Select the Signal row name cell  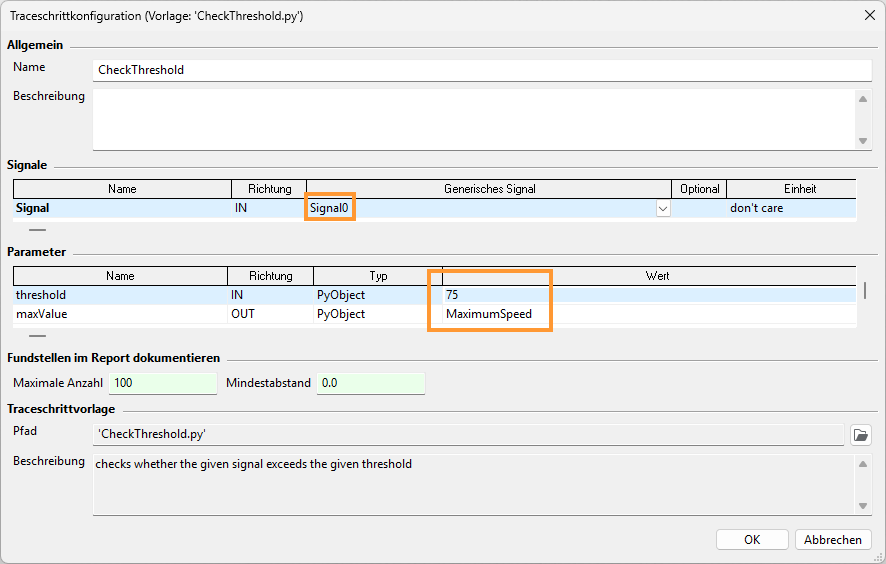coord(122,208)
